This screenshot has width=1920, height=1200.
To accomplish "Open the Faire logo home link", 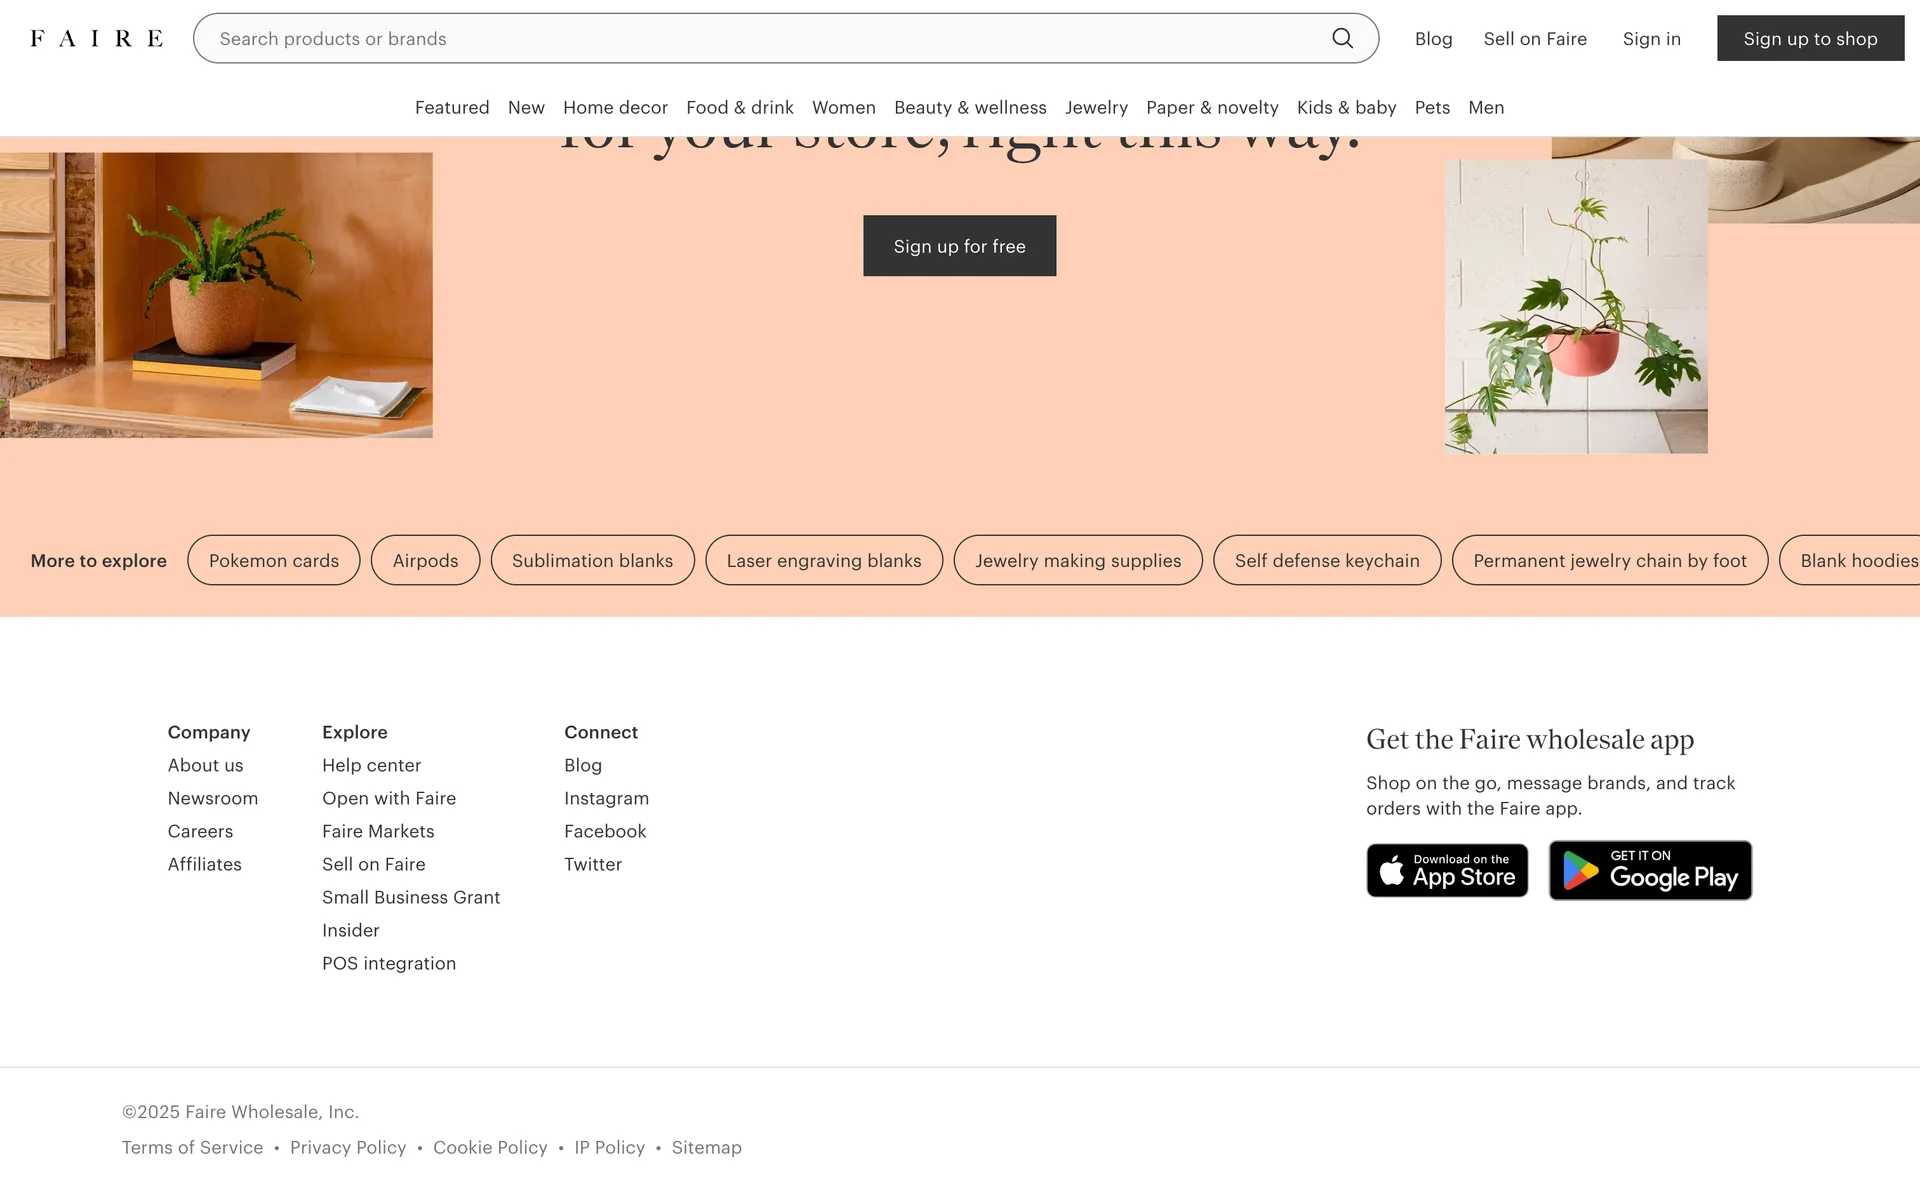I will tap(97, 38).
